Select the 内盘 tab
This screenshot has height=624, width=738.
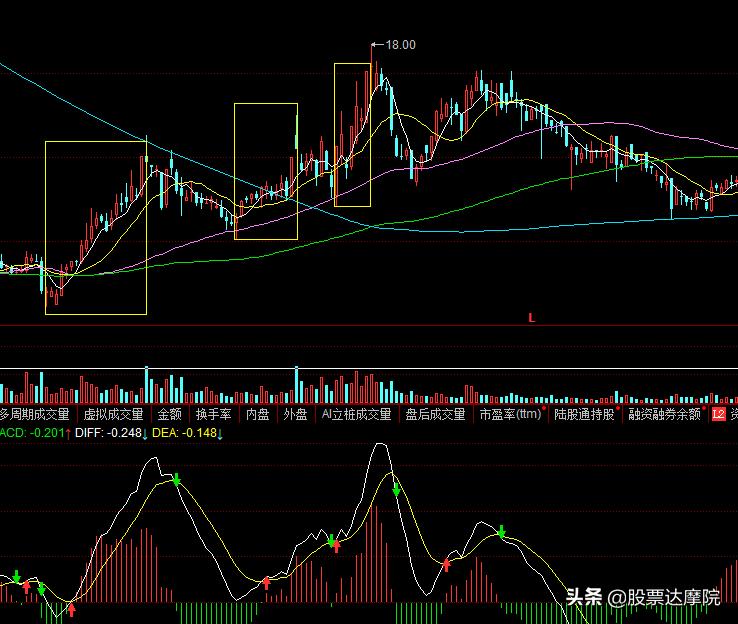point(257,415)
